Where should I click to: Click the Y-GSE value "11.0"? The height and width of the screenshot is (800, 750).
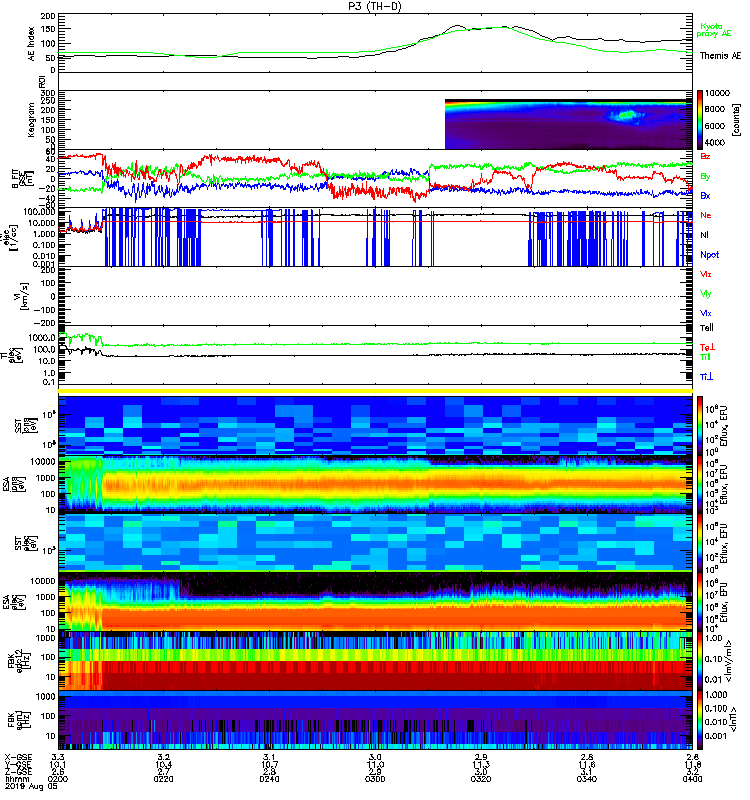[375, 765]
